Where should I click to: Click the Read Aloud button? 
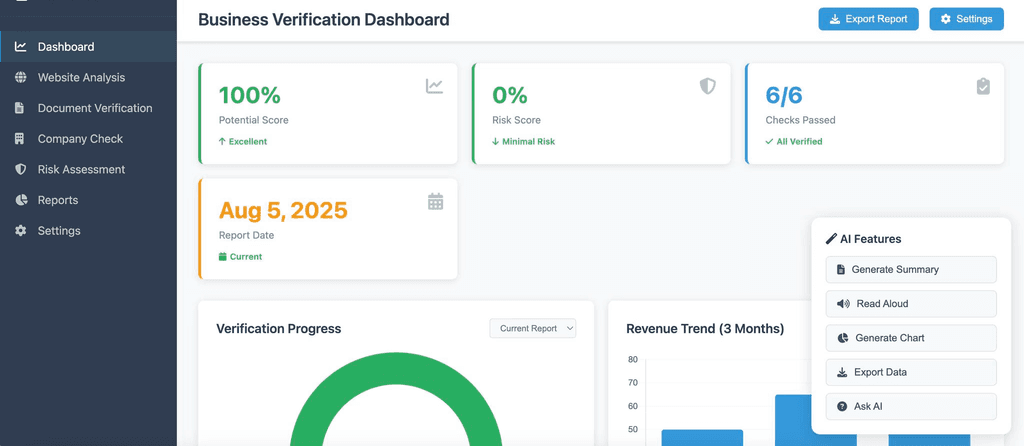pyautogui.click(x=911, y=304)
